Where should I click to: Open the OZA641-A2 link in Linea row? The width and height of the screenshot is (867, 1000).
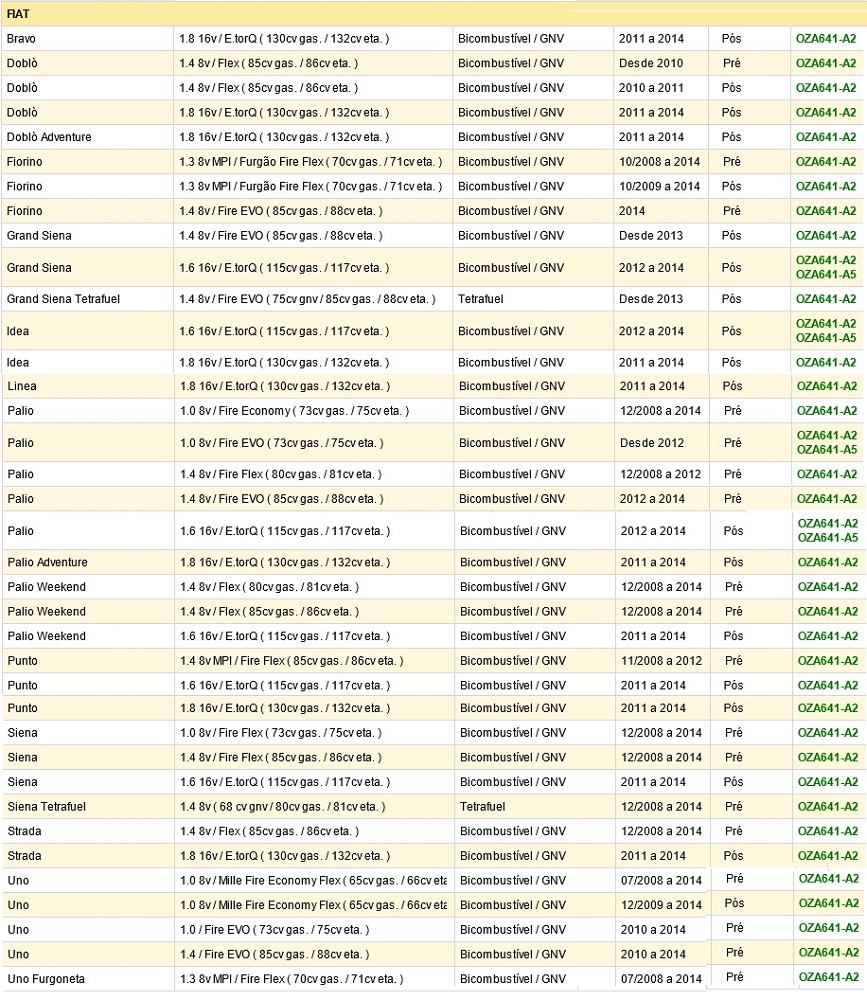[x=826, y=386]
